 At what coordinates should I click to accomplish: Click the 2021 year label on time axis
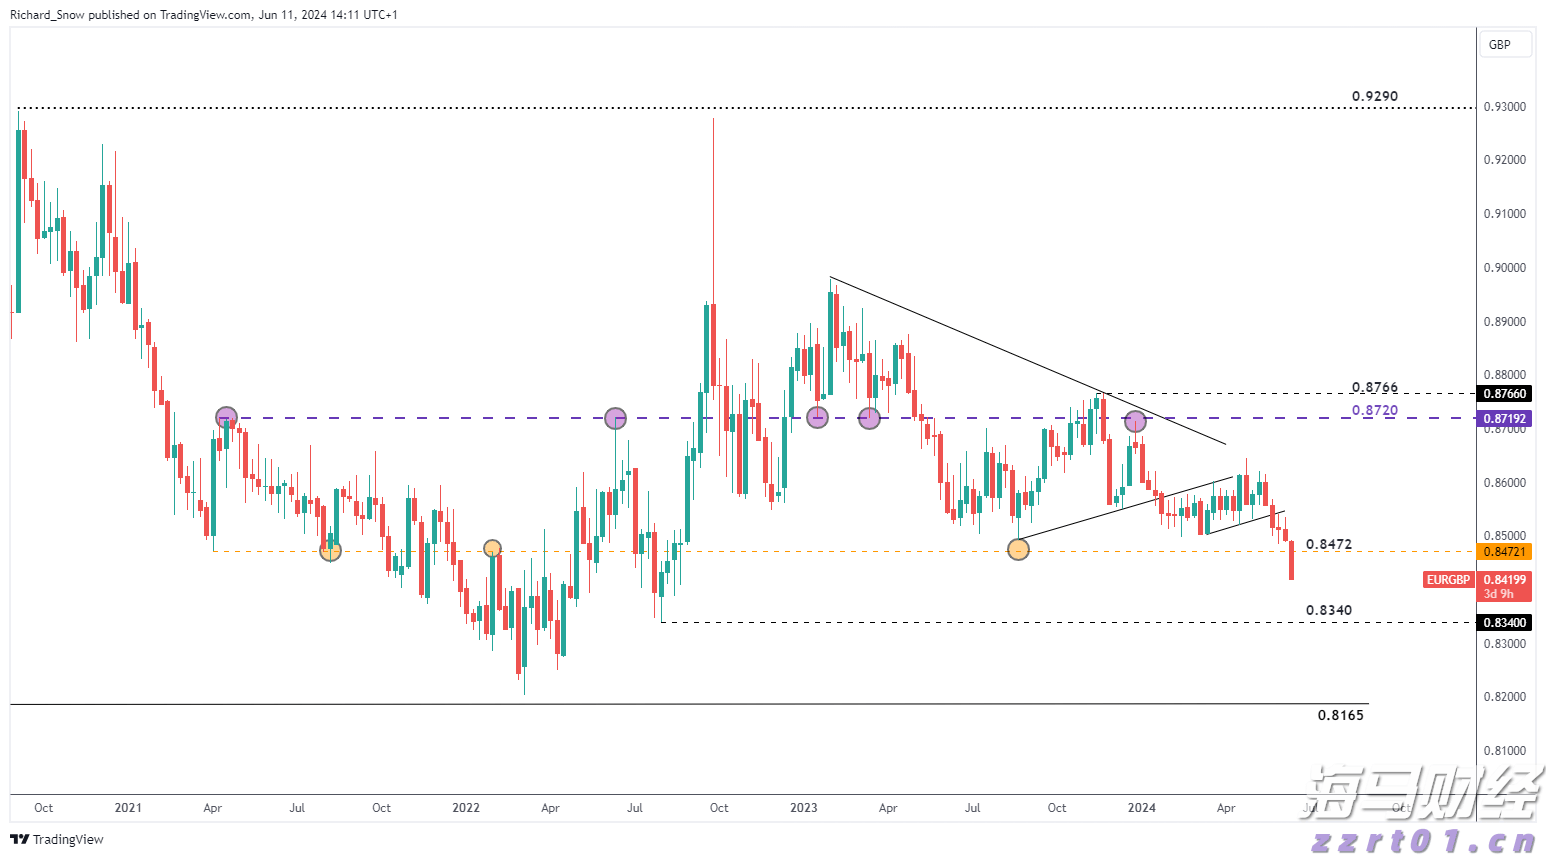128,808
